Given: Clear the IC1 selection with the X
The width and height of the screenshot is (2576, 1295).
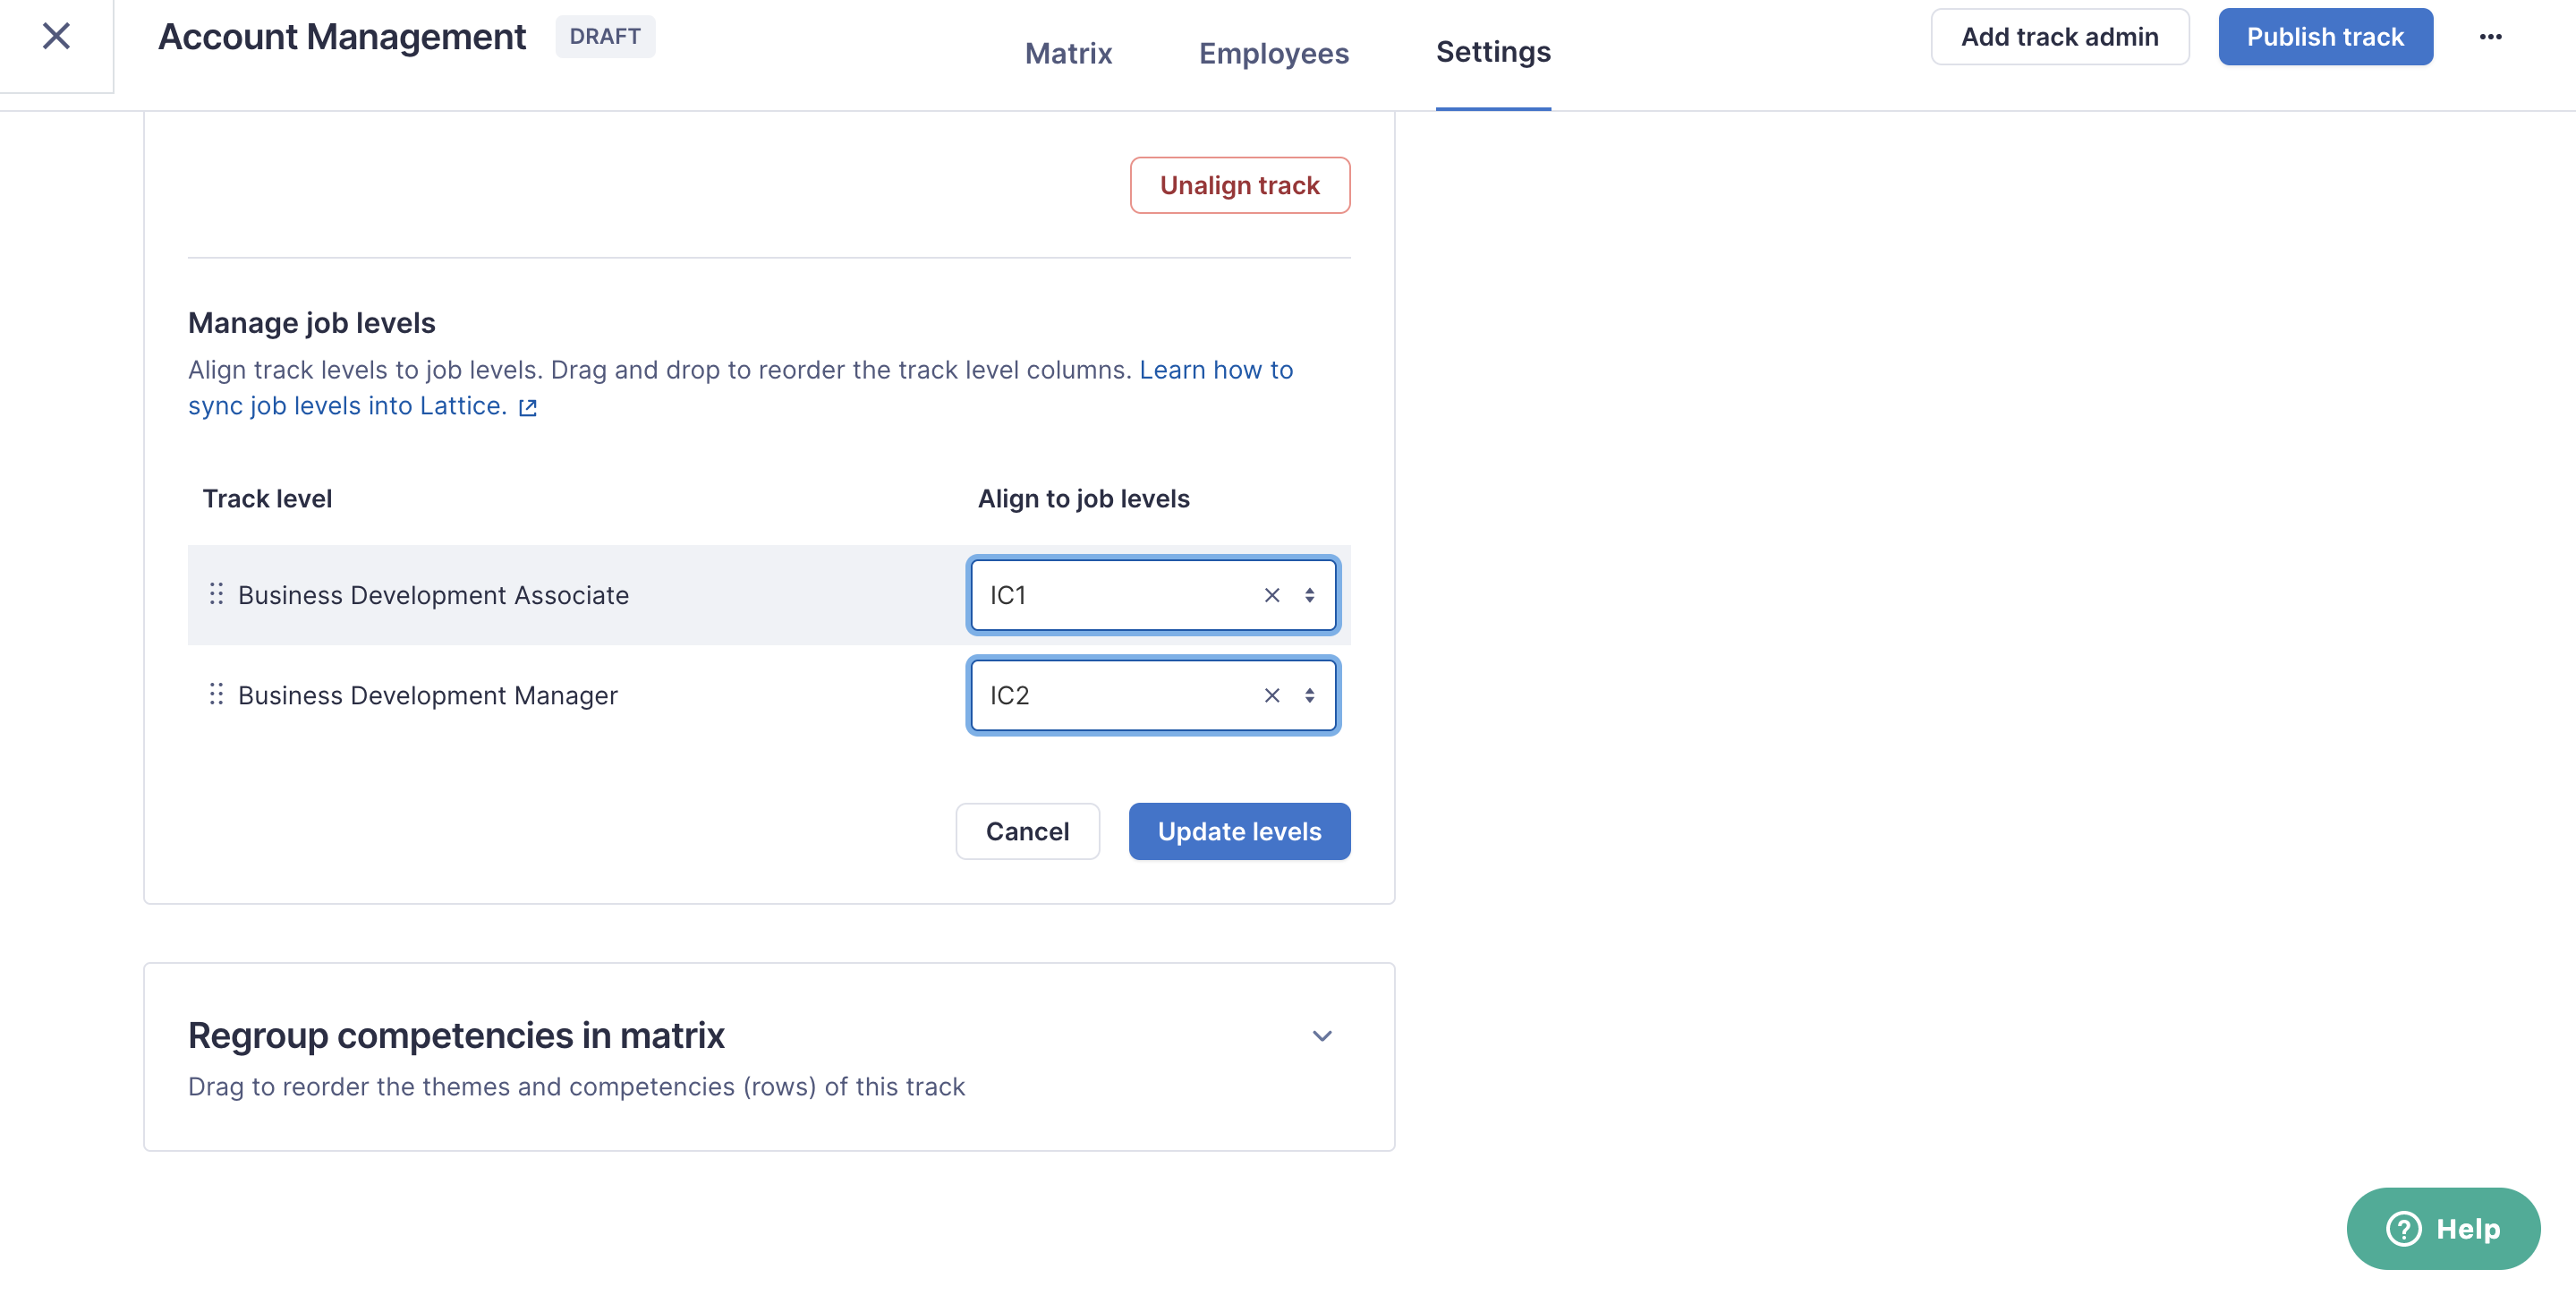Looking at the screenshot, I should pos(1271,595).
